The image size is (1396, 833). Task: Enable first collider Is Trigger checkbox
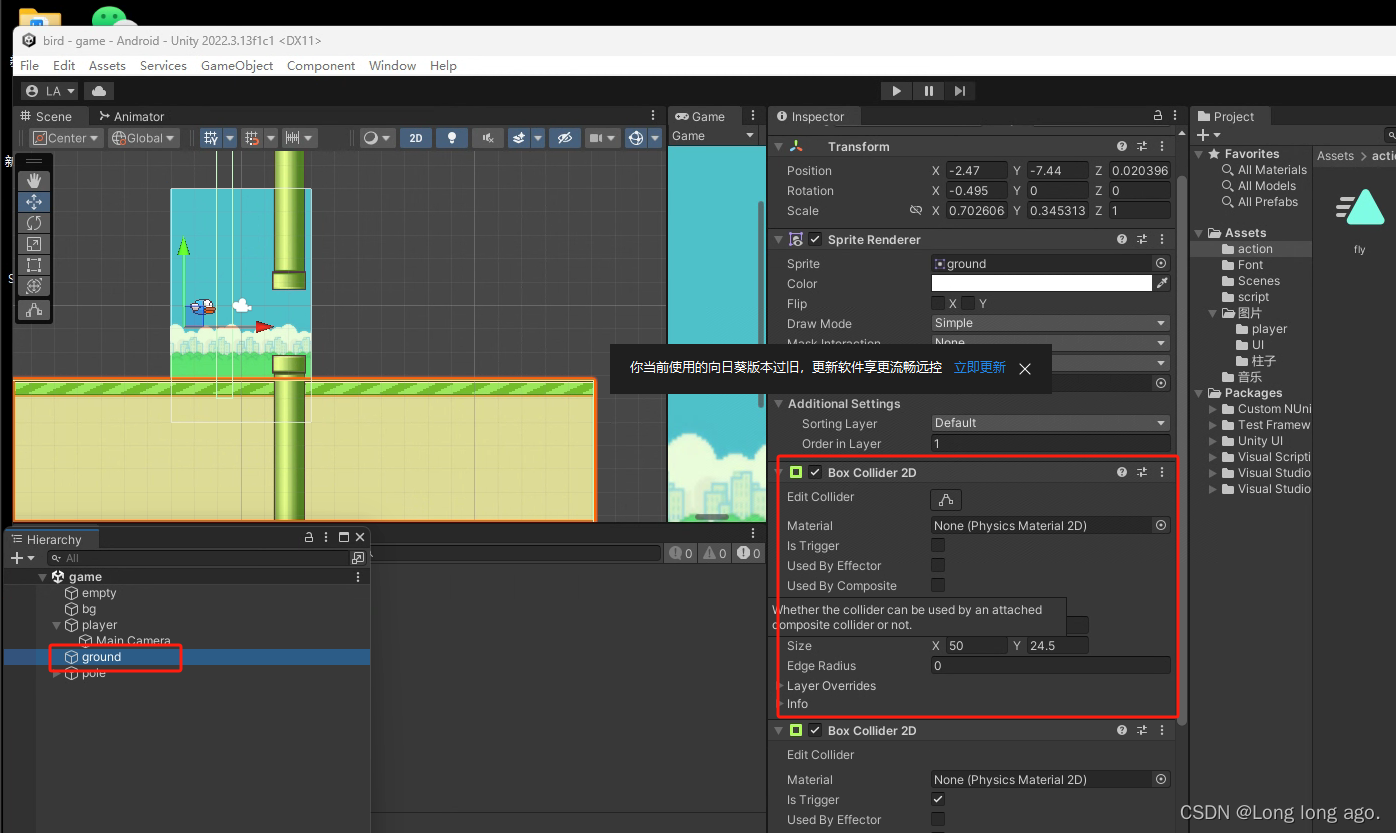coord(938,545)
